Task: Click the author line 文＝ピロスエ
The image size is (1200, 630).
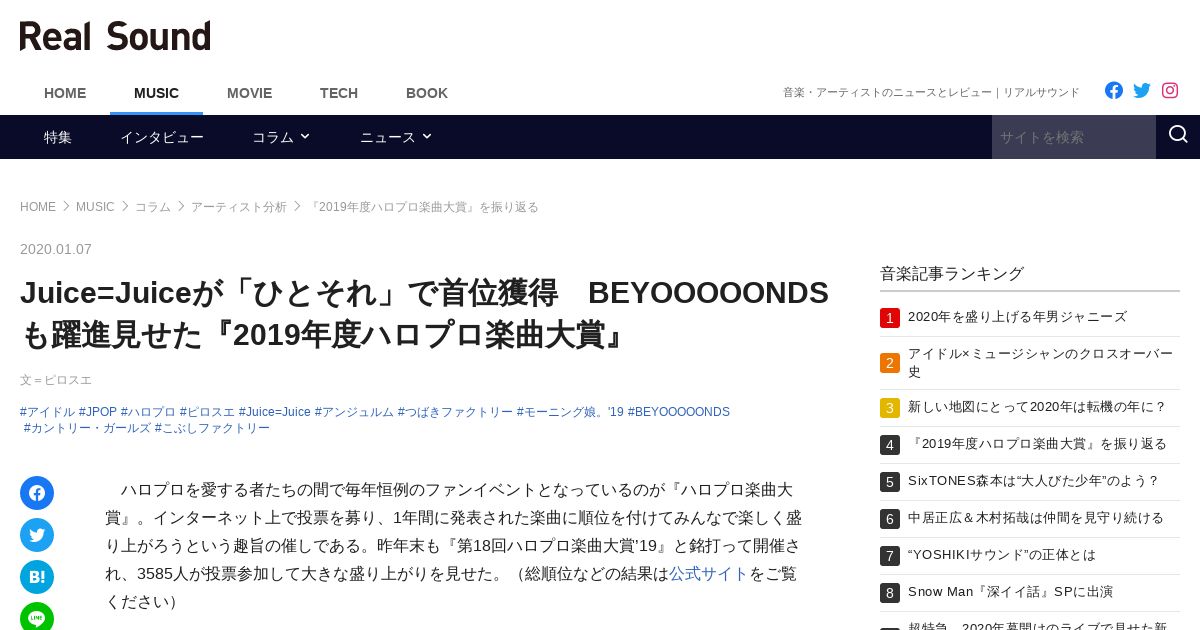Action: pos(56,380)
